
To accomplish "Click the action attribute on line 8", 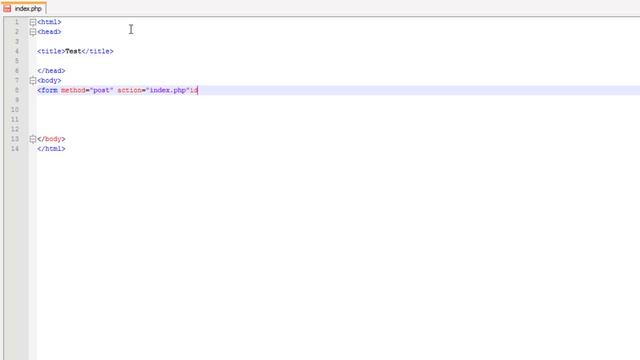I will [129, 91].
